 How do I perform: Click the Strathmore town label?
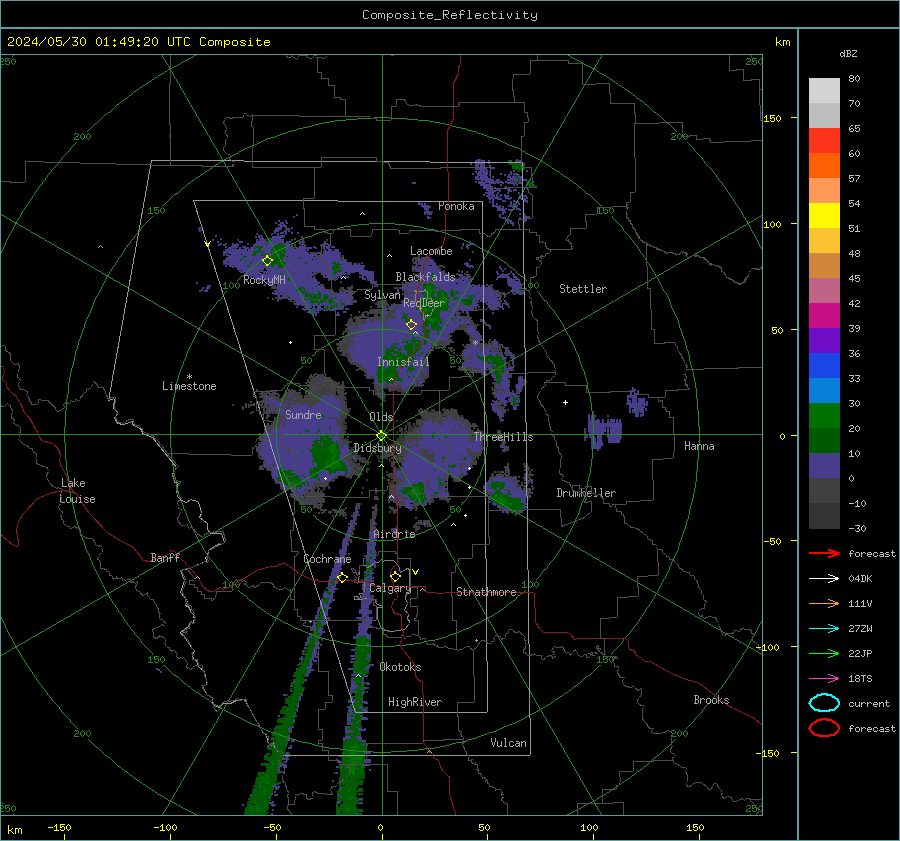pyautogui.click(x=486, y=592)
